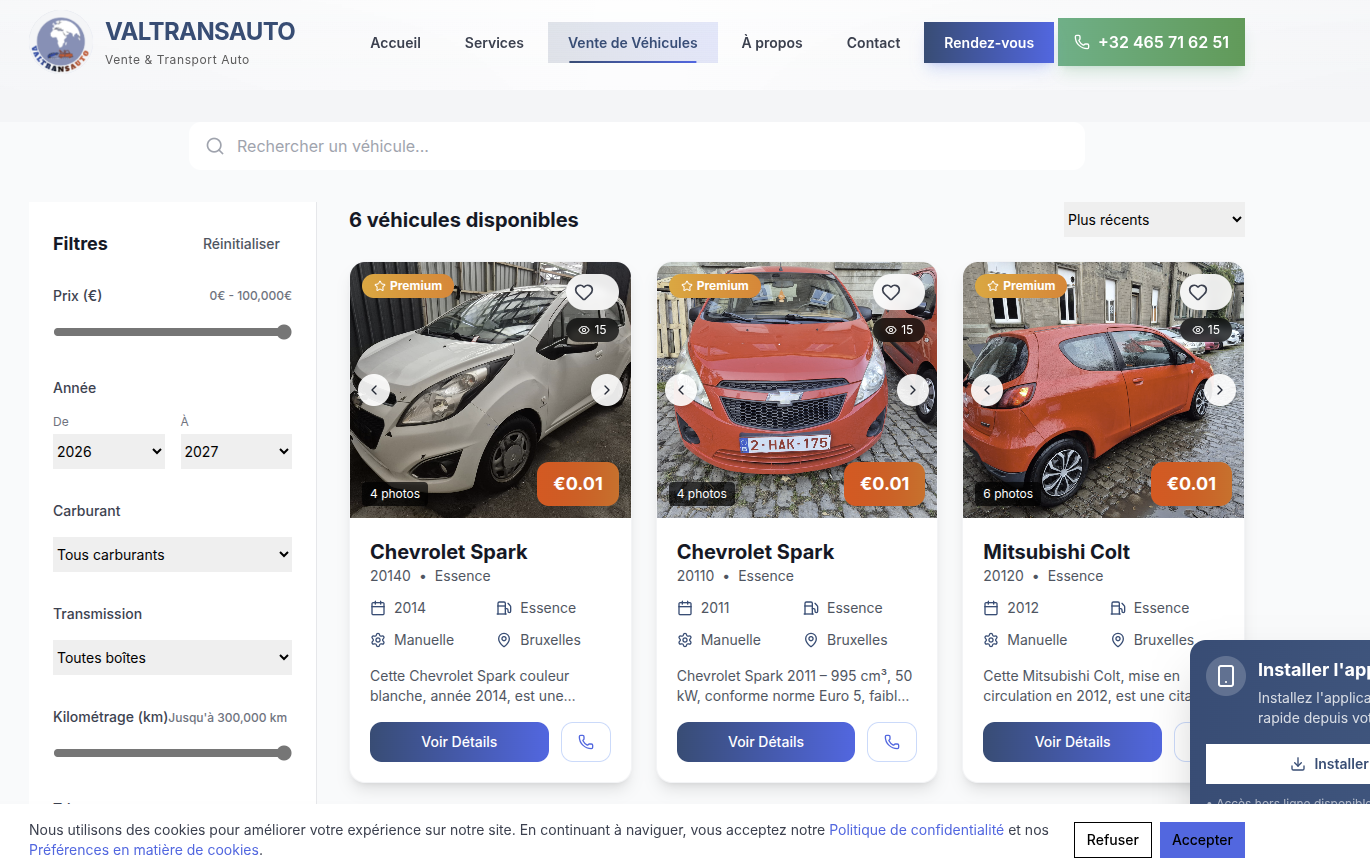1370x864 pixels.
Task: Focus the Rechercher un véhicule search field
Action: [x=637, y=147]
